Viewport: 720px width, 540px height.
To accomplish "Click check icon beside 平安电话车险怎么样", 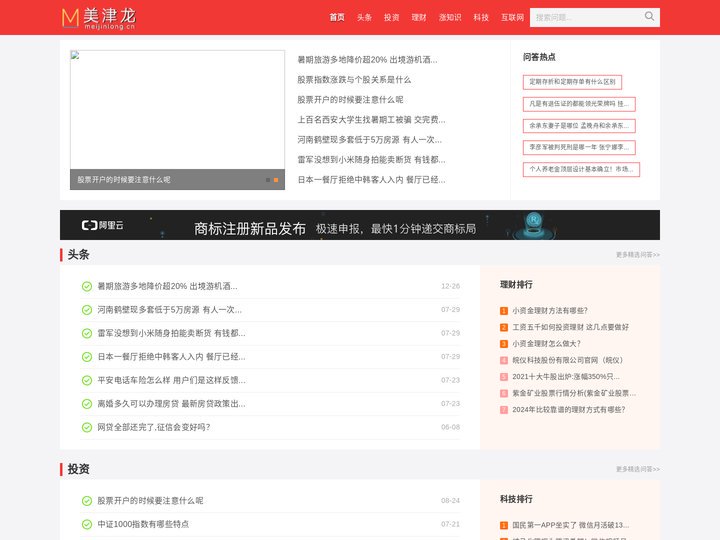I will [x=87, y=380].
